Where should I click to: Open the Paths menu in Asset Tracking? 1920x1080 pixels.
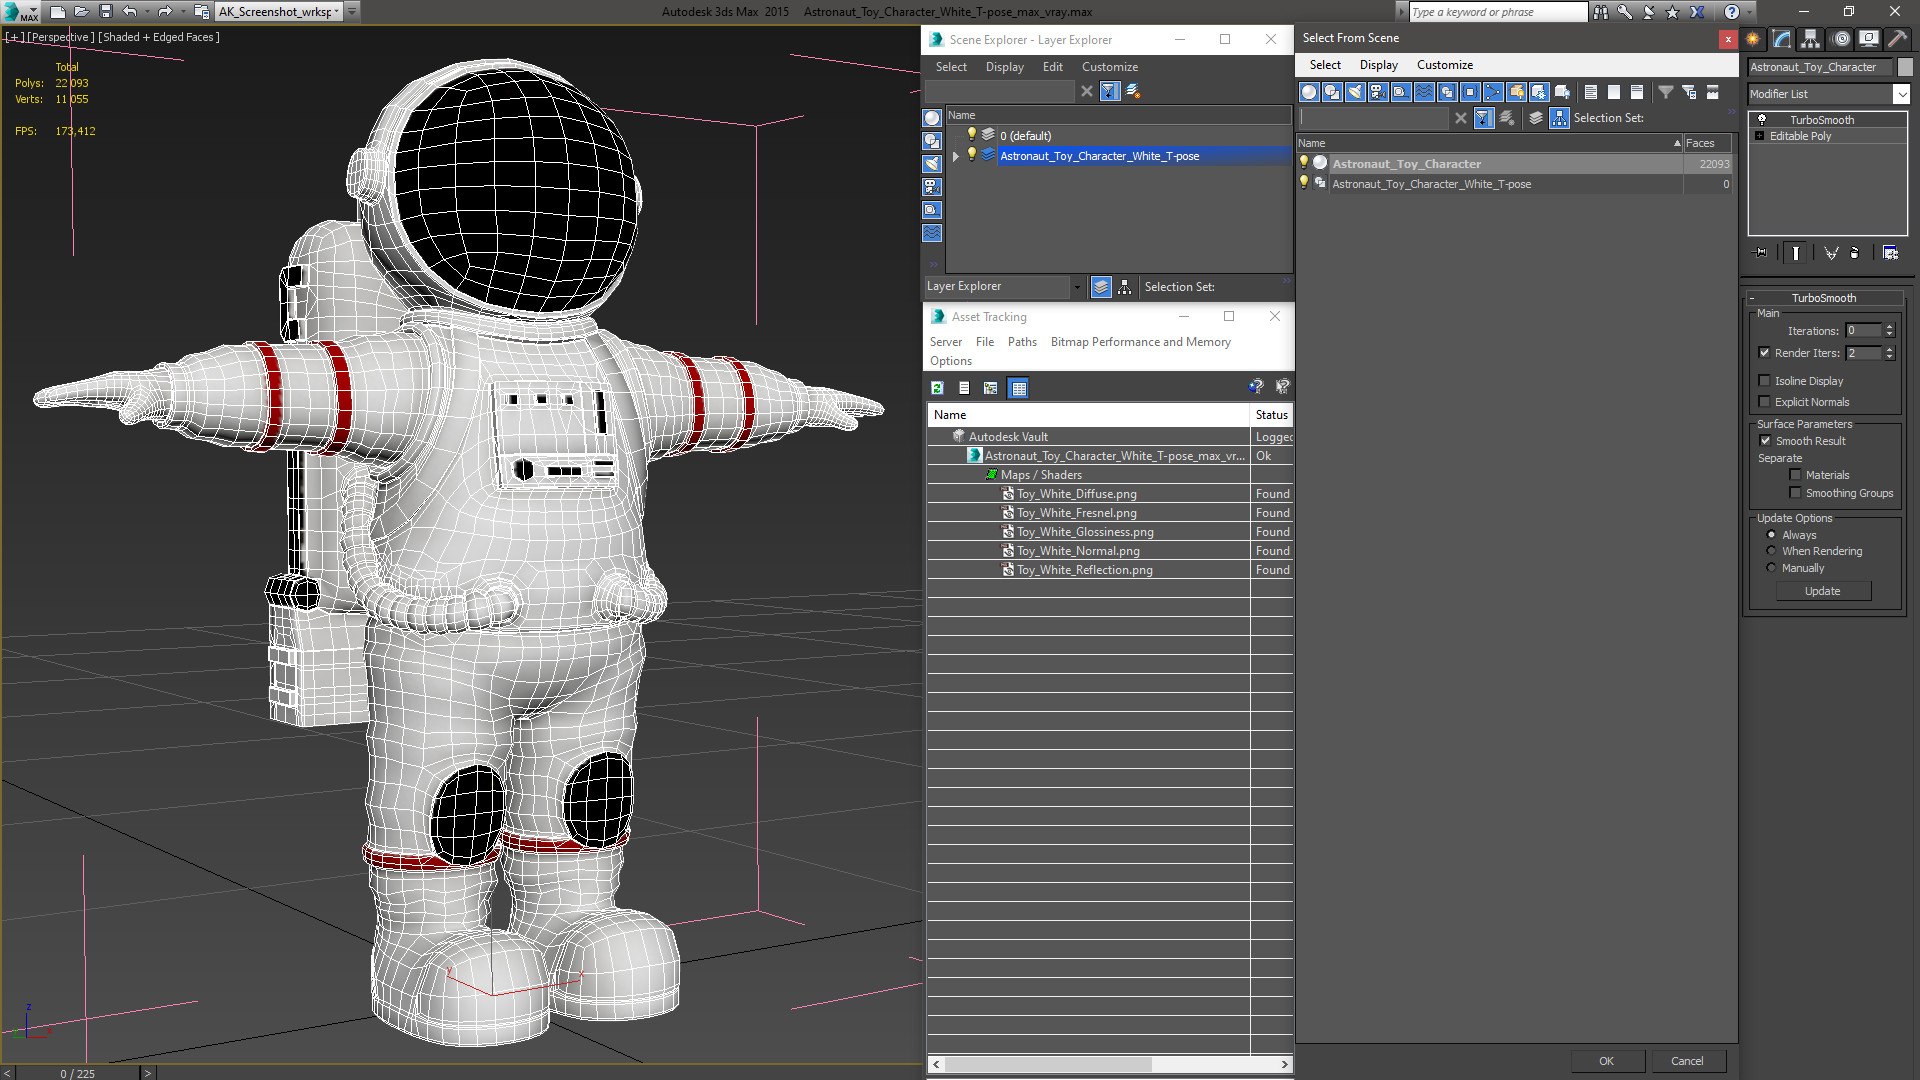click(1021, 342)
